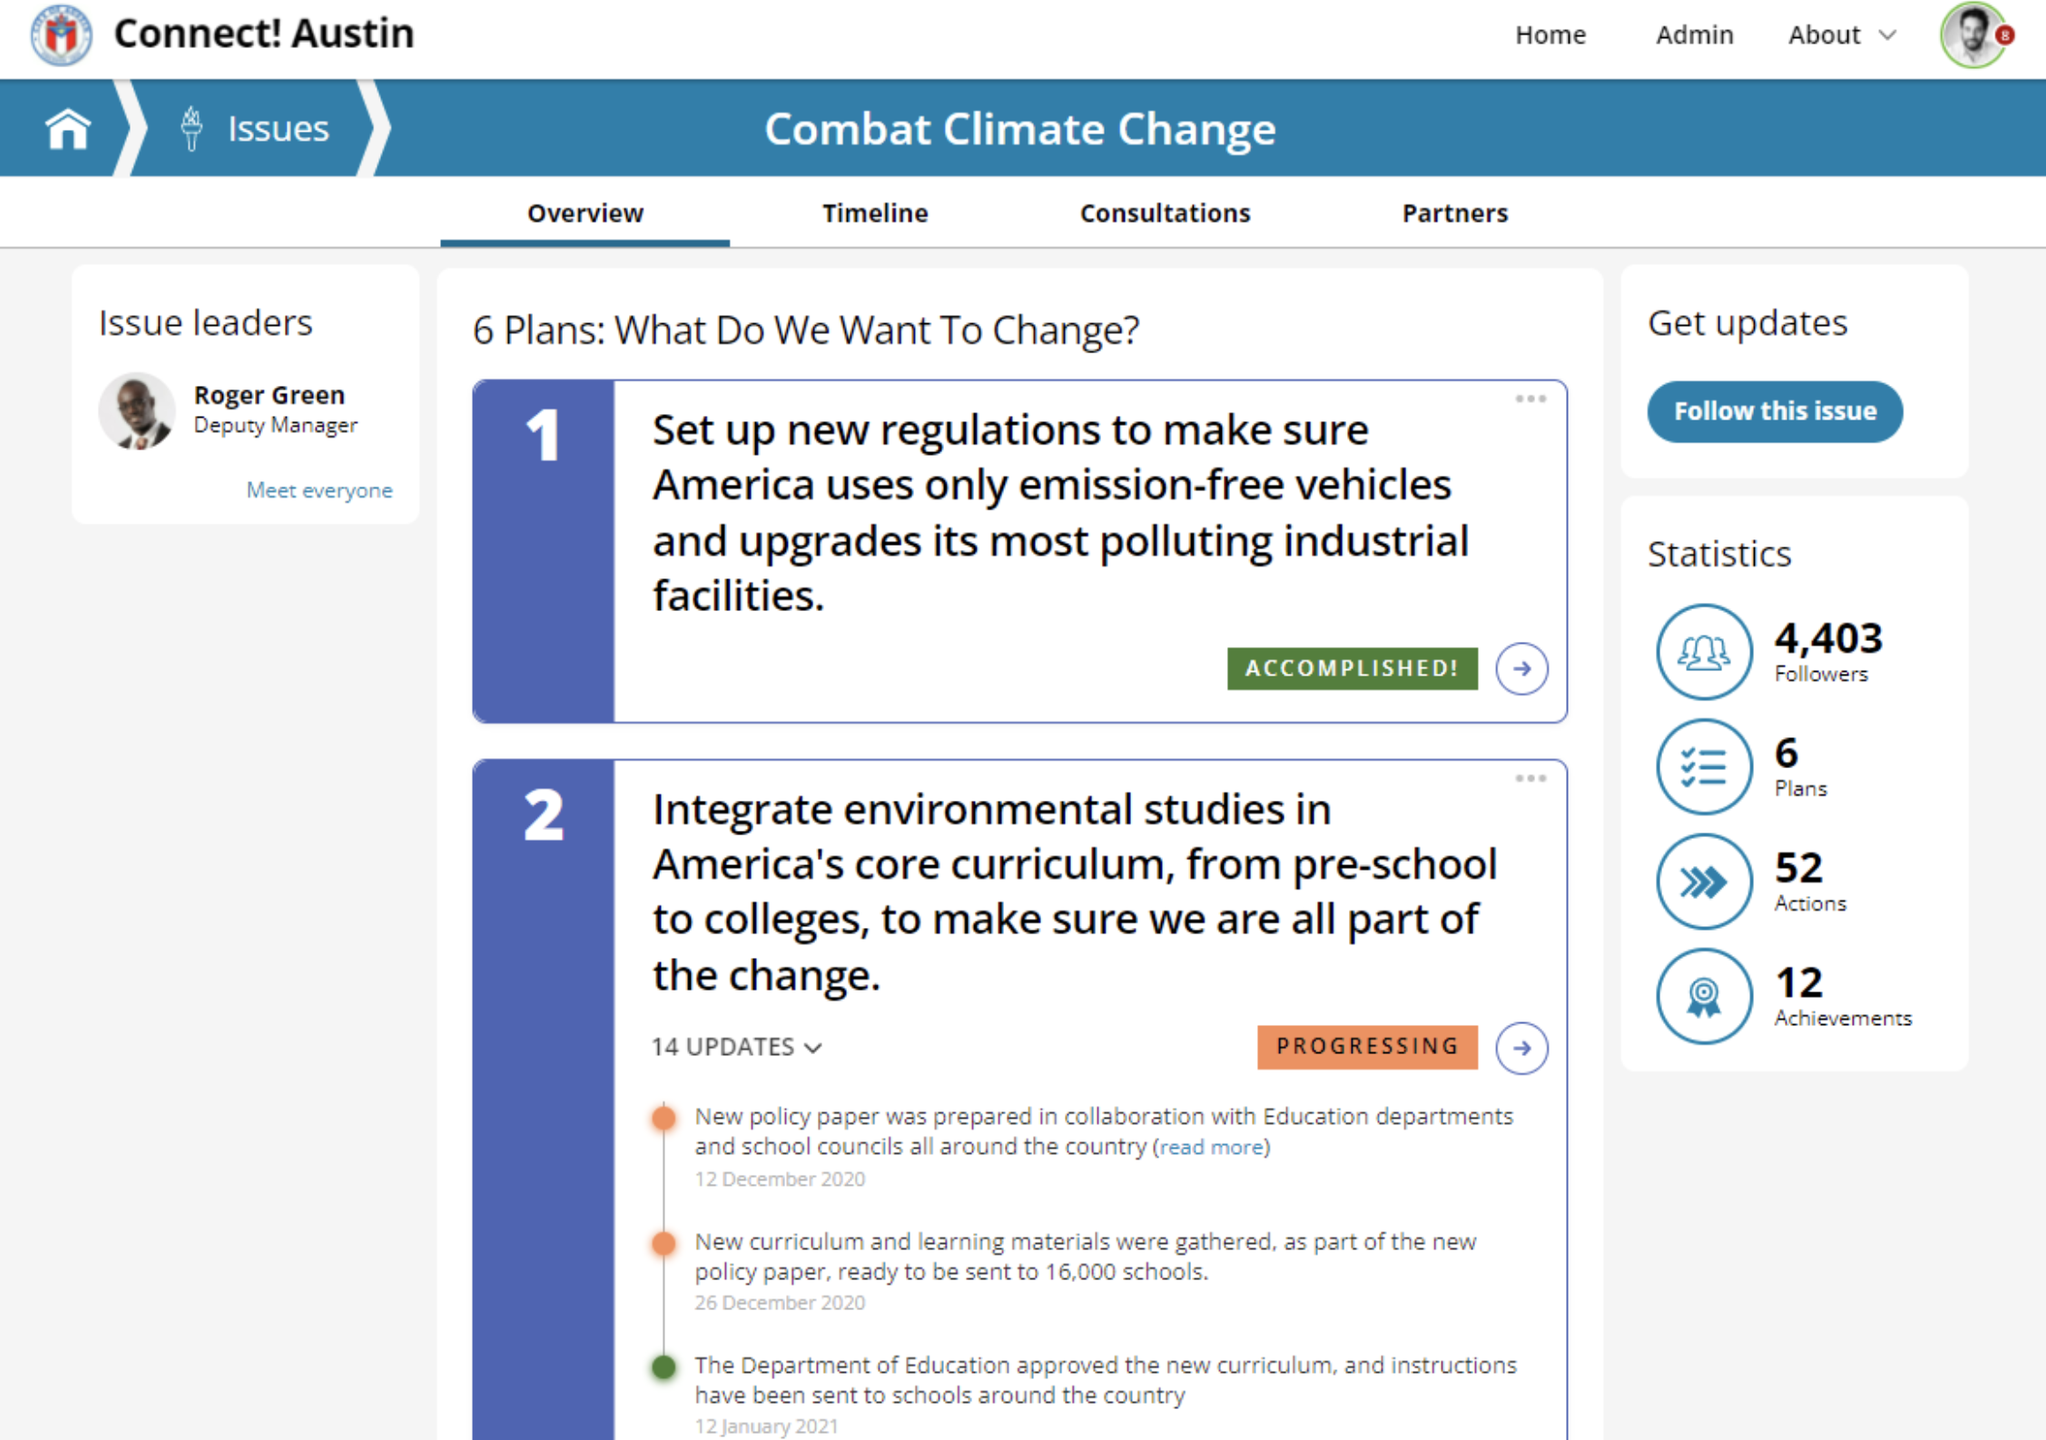Image resolution: width=2046 pixels, height=1440 pixels.
Task: Click Roger Green's profile photo
Action: (x=137, y=410)
